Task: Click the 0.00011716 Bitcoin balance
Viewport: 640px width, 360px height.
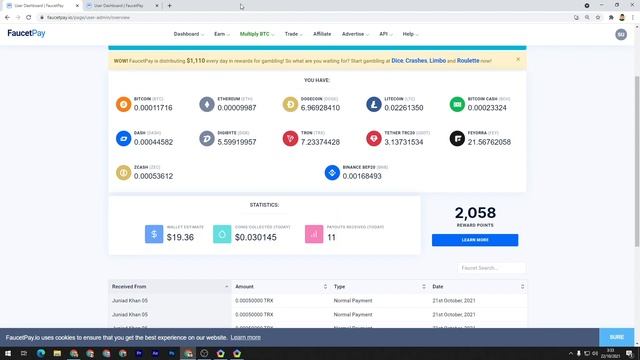Action: click(x=153, y=108)
